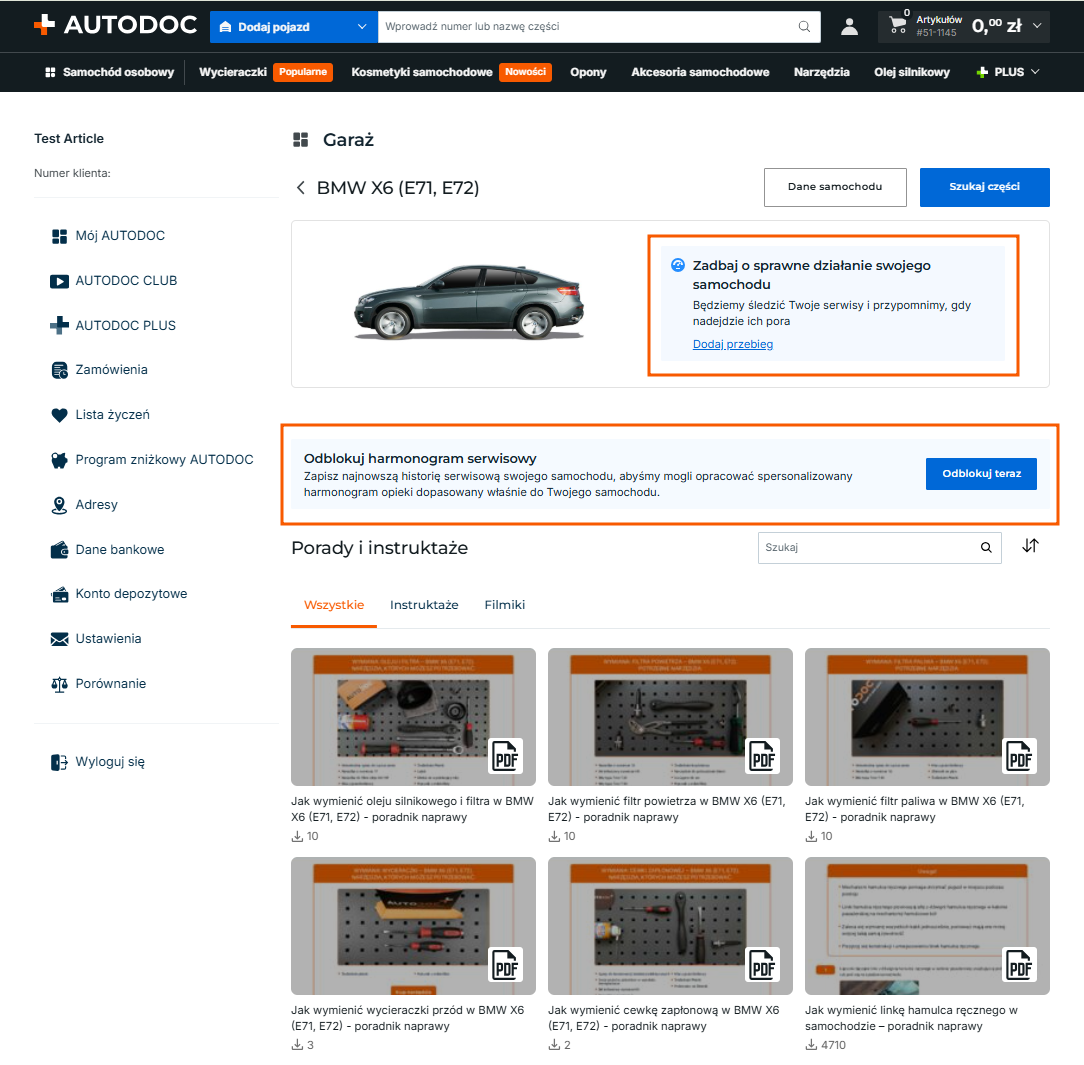Switch to the Filmiki tab

[505, 605]
